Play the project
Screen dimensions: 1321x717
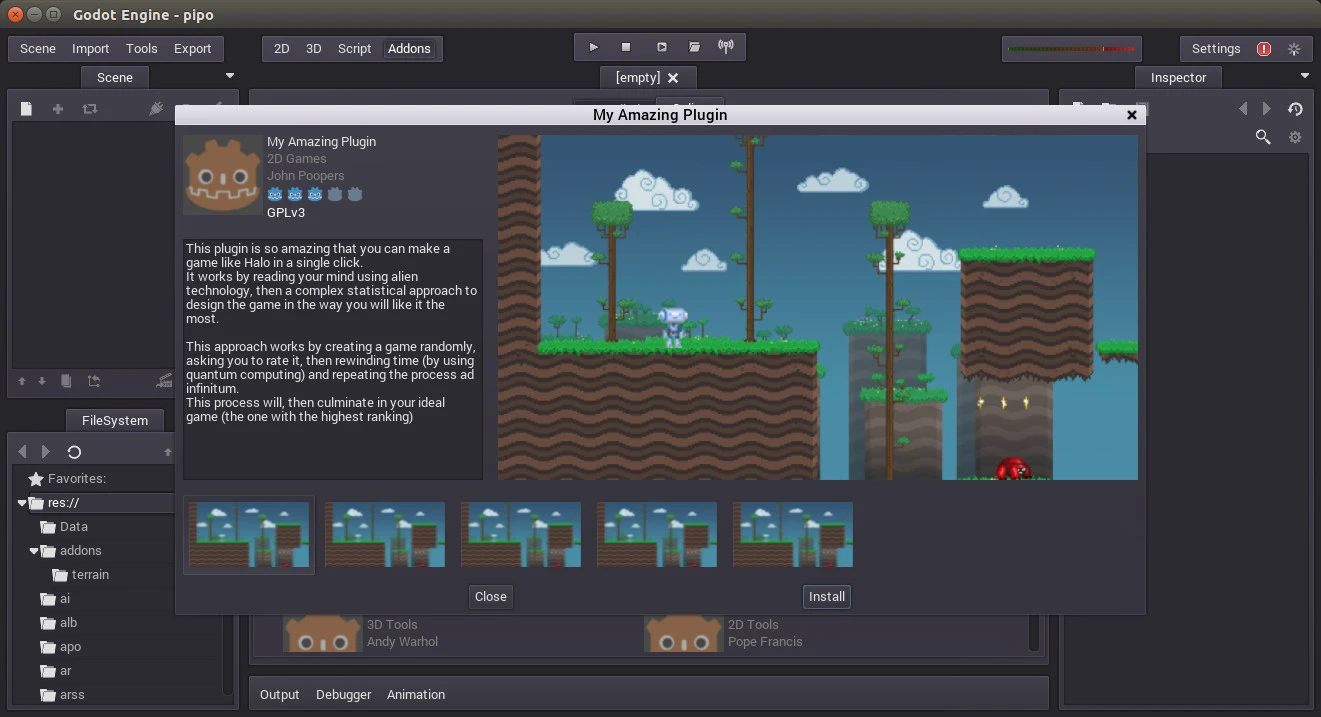[x=593, y=46]
